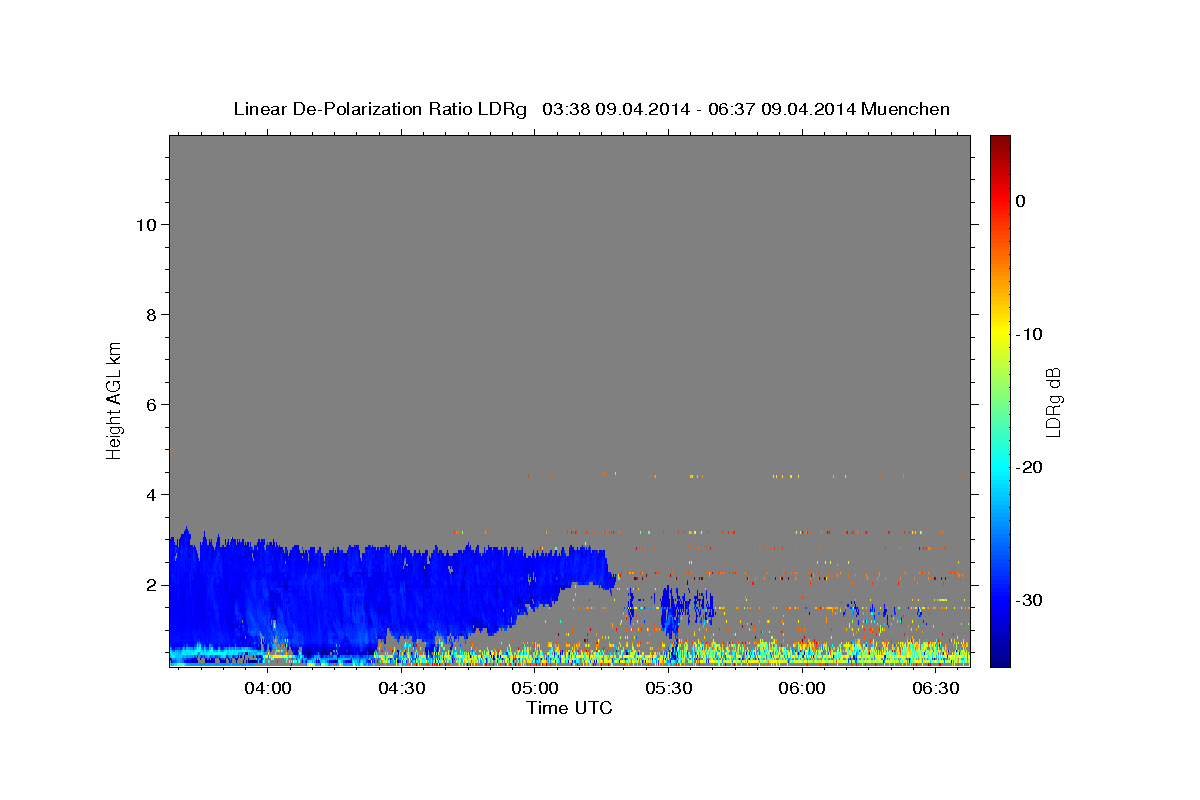Click the dark blue bottom of the colorbar
The width and height of the screenshot is (1200, 800).
coord(1000,655)
